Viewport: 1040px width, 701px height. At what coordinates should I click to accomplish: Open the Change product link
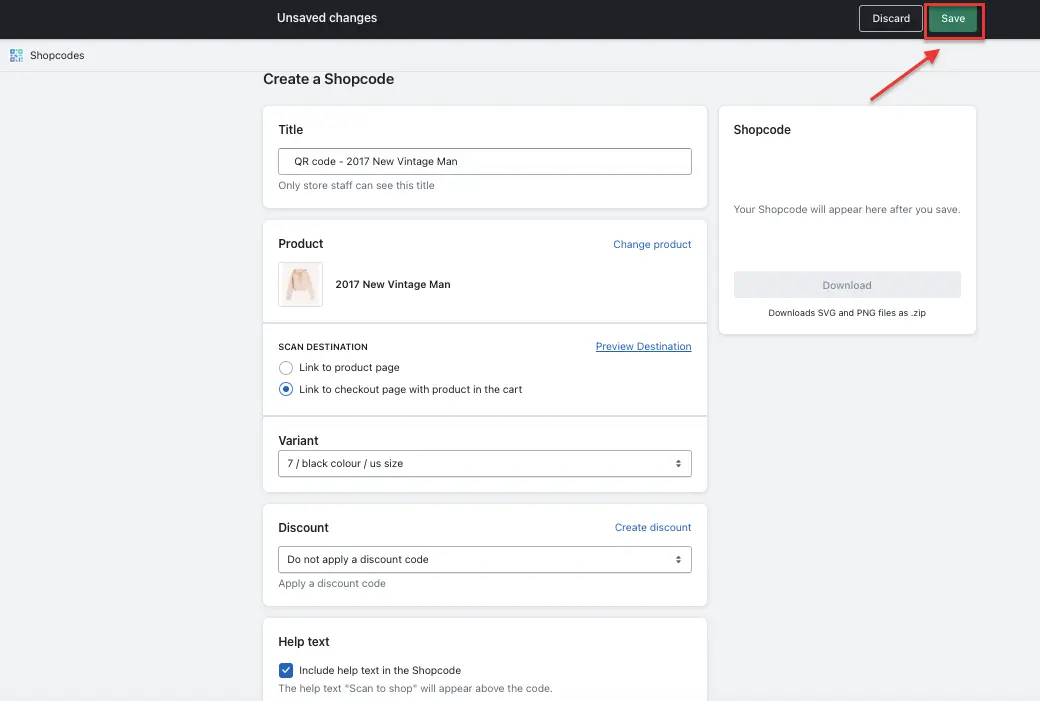[x=652, y=244]
